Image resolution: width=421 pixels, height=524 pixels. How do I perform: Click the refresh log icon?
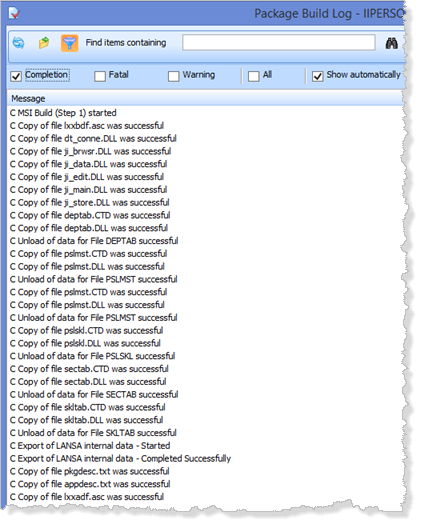18,43
